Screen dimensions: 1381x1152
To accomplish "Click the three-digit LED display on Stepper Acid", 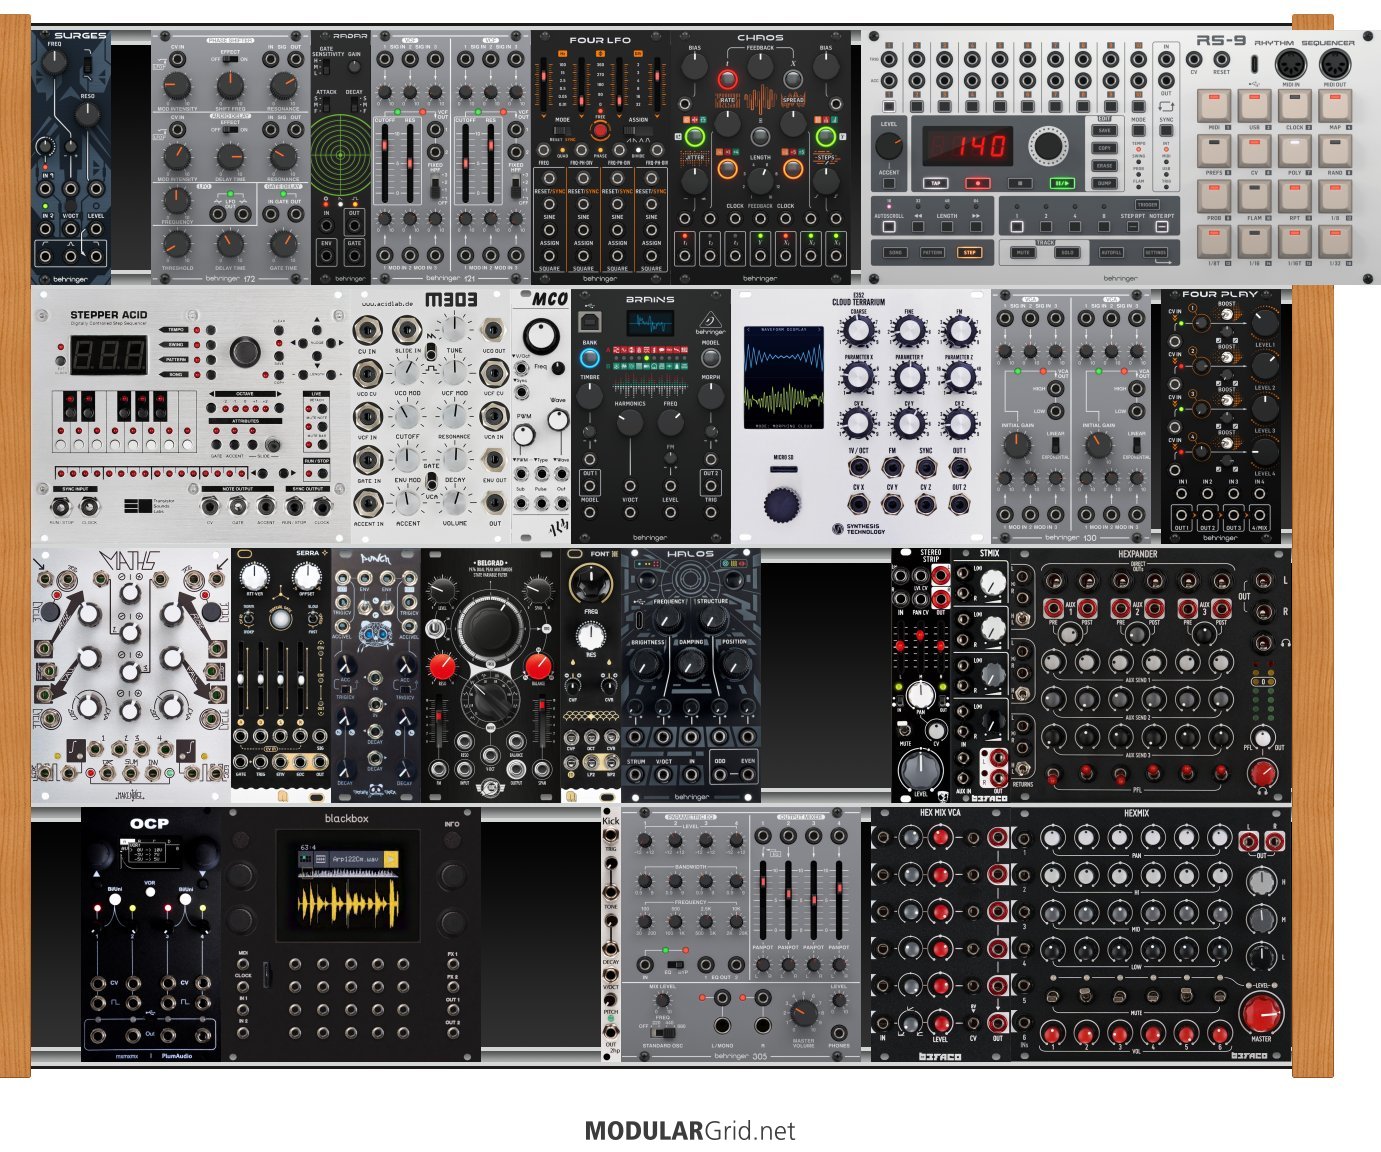I will [109, 355].
